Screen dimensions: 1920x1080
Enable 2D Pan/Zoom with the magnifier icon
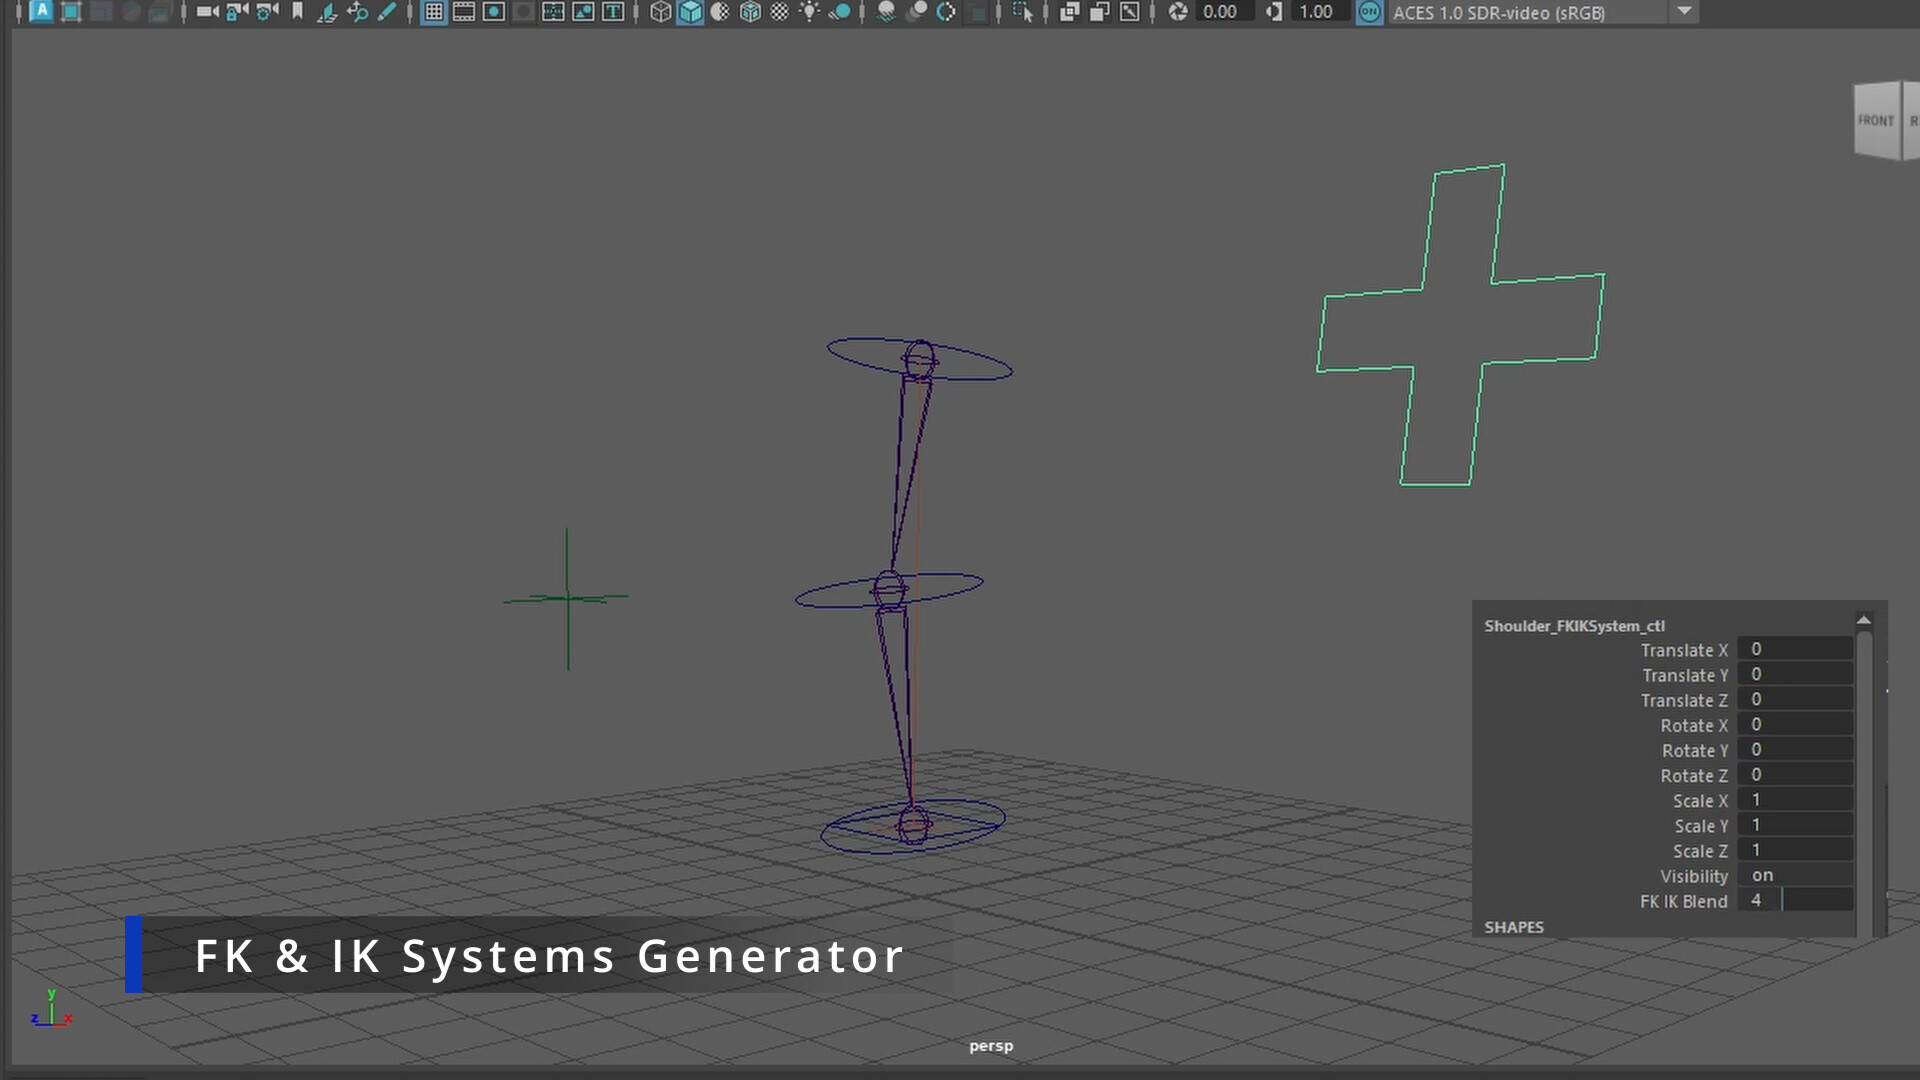tap(357, 13)
